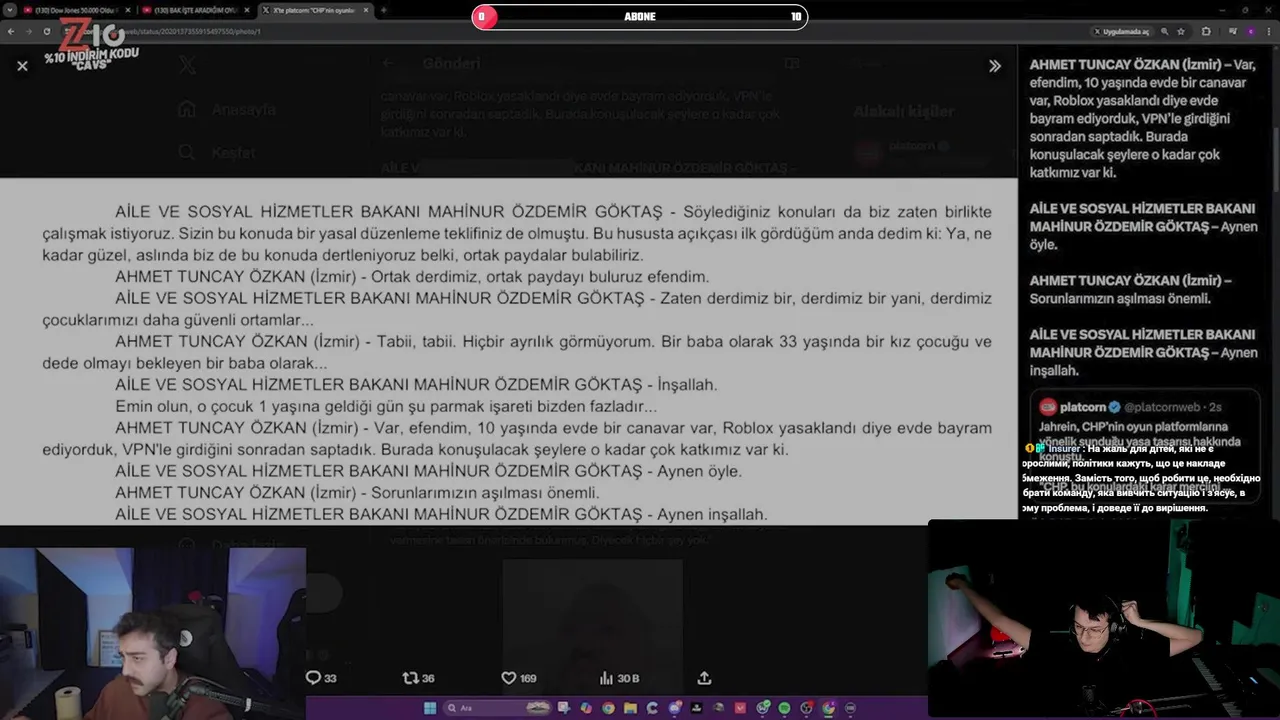Open OBS Studio from the taskbar
This screenshot has height=720, width=1280.
click(806, 708)
